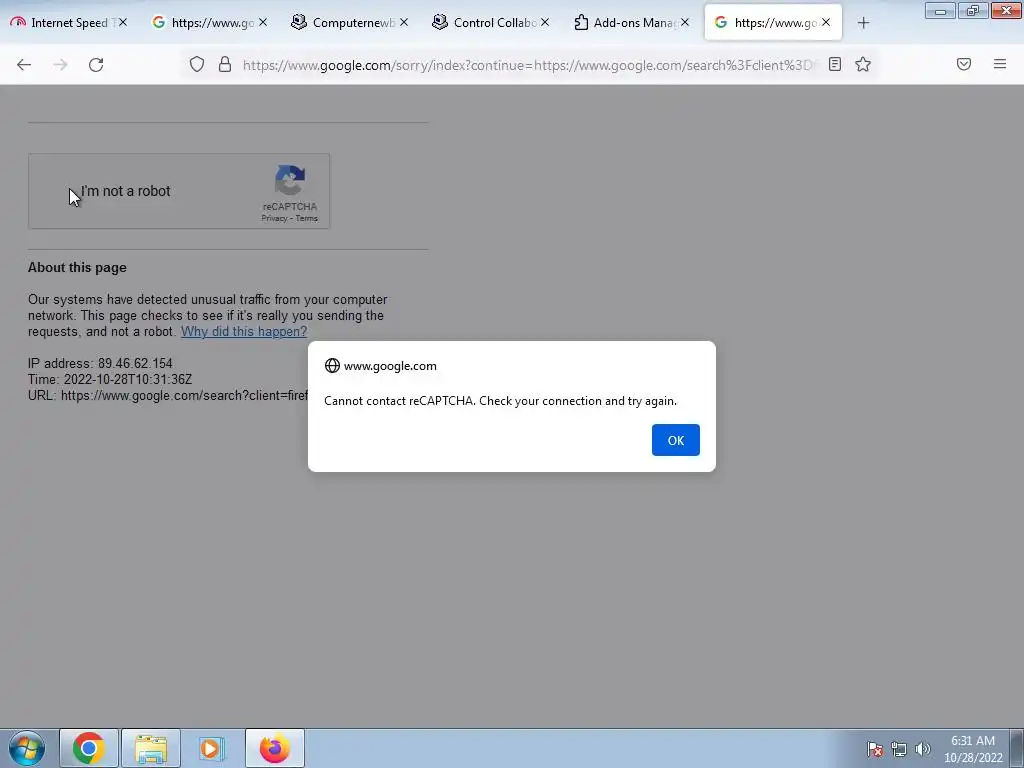Screen dimensions: 1024x768
Task: Open Windows Explorer from the taskbar
Action: pyautogui.click(x=151, y=748)
